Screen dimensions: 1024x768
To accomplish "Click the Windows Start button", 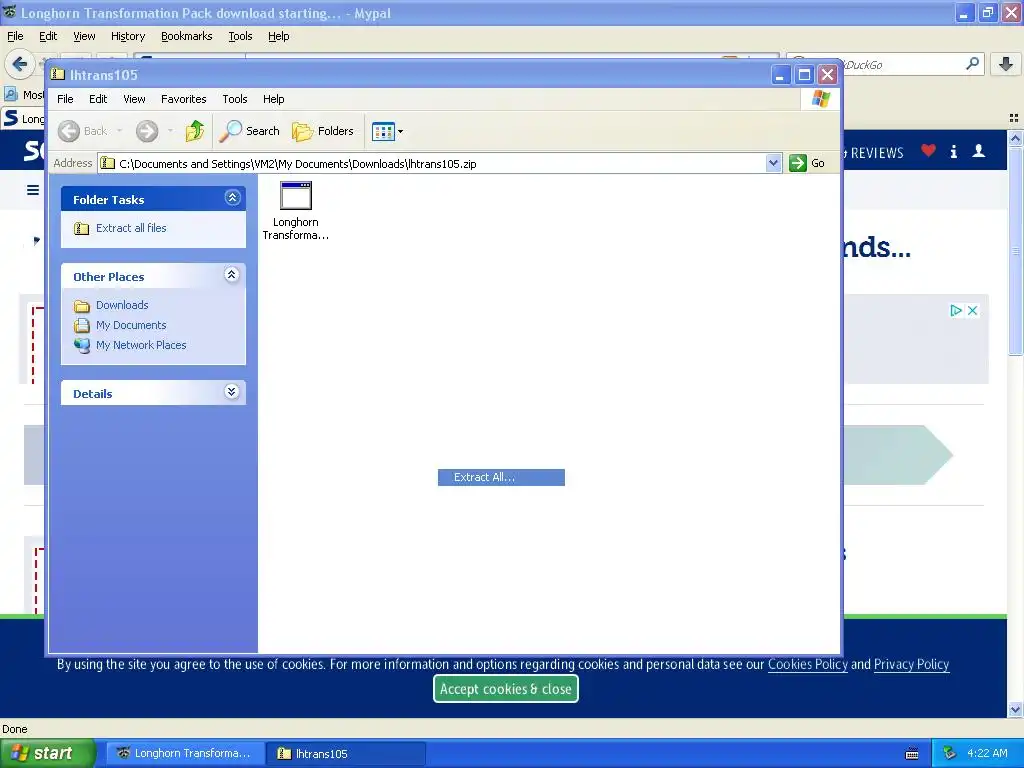I will pyautogui.click(x=47, y=753).
